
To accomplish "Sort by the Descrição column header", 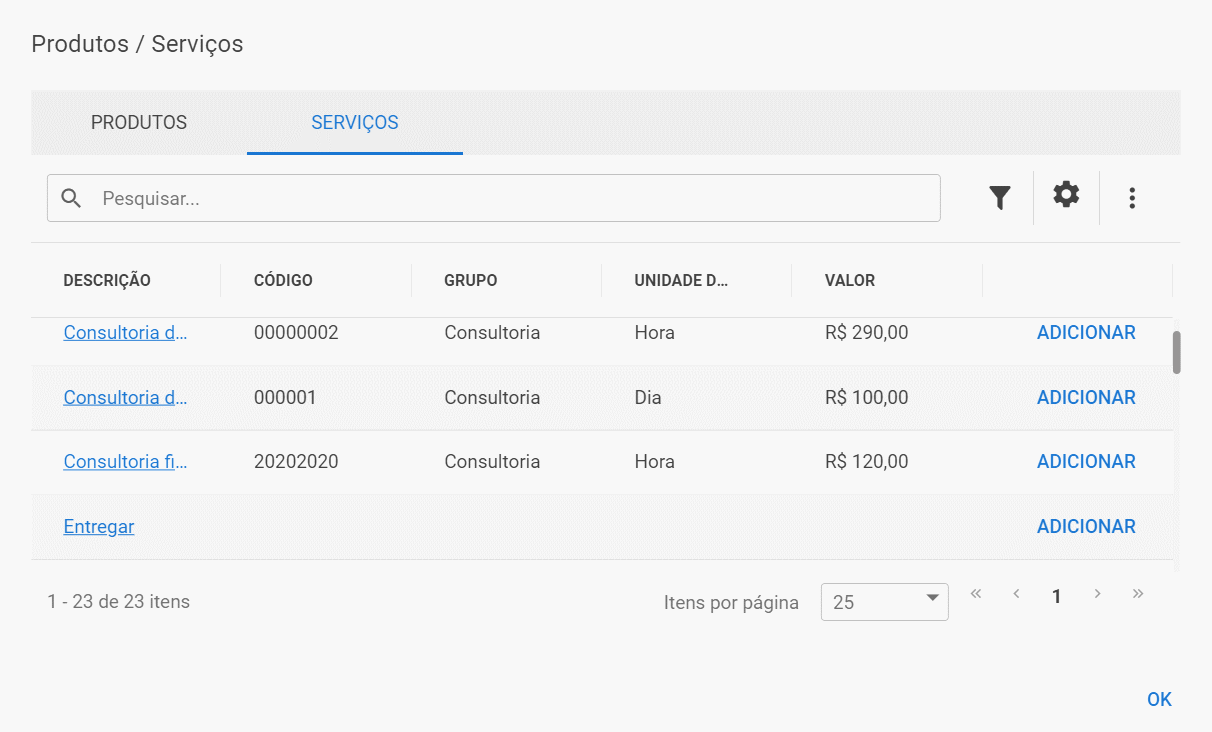I will 107,280.
